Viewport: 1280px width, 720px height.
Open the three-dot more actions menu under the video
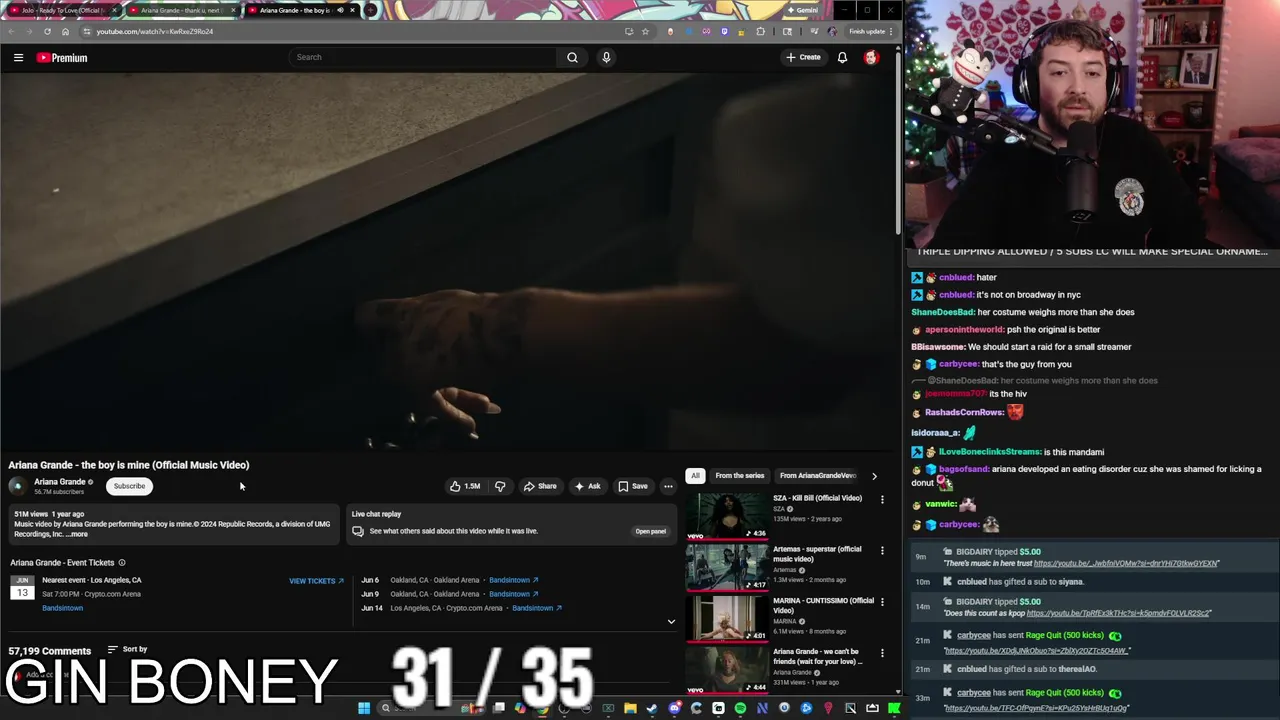tap(668, 486)
